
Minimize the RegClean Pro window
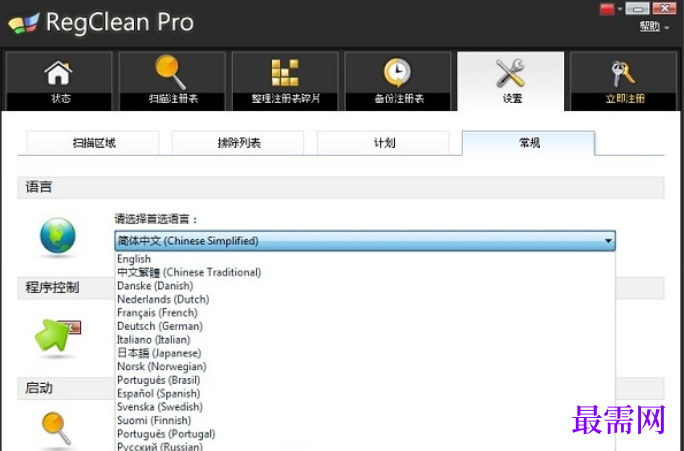click(637, 8)
